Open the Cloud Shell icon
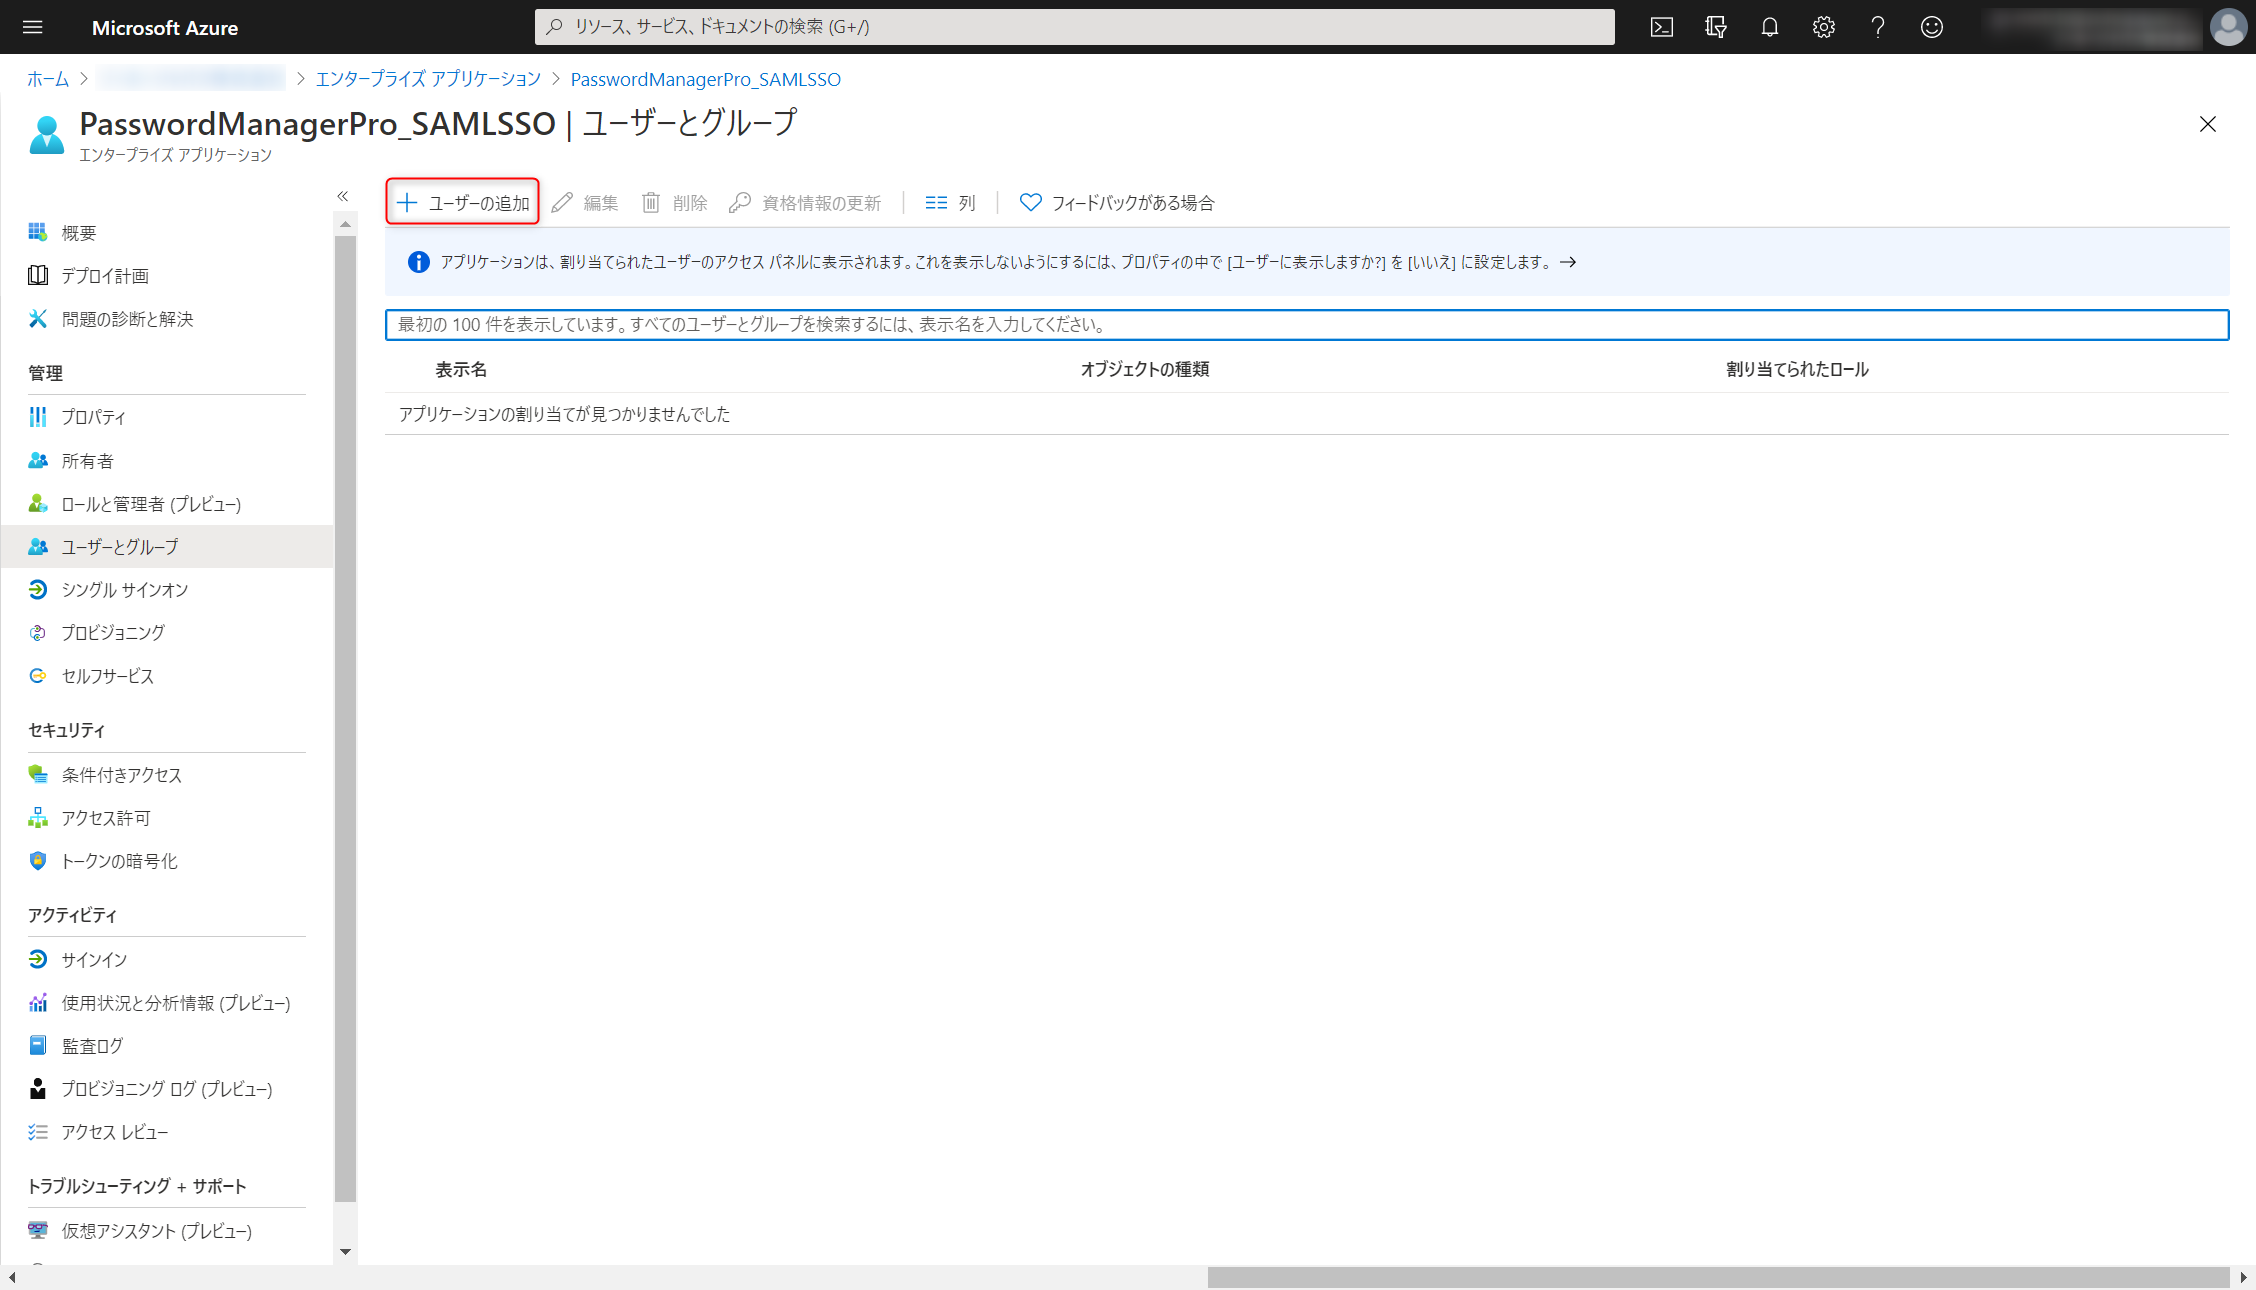 (x=1662, y=27)
